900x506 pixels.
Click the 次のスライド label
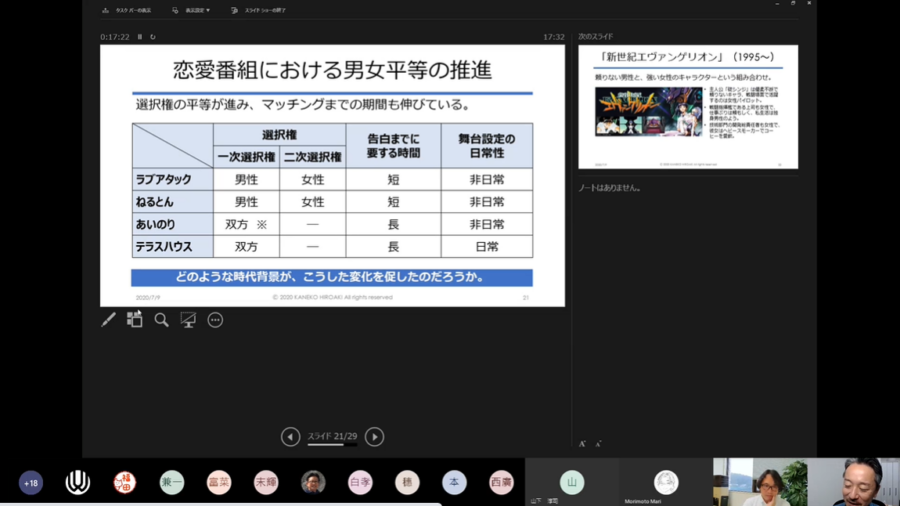[x=596, y=36]
